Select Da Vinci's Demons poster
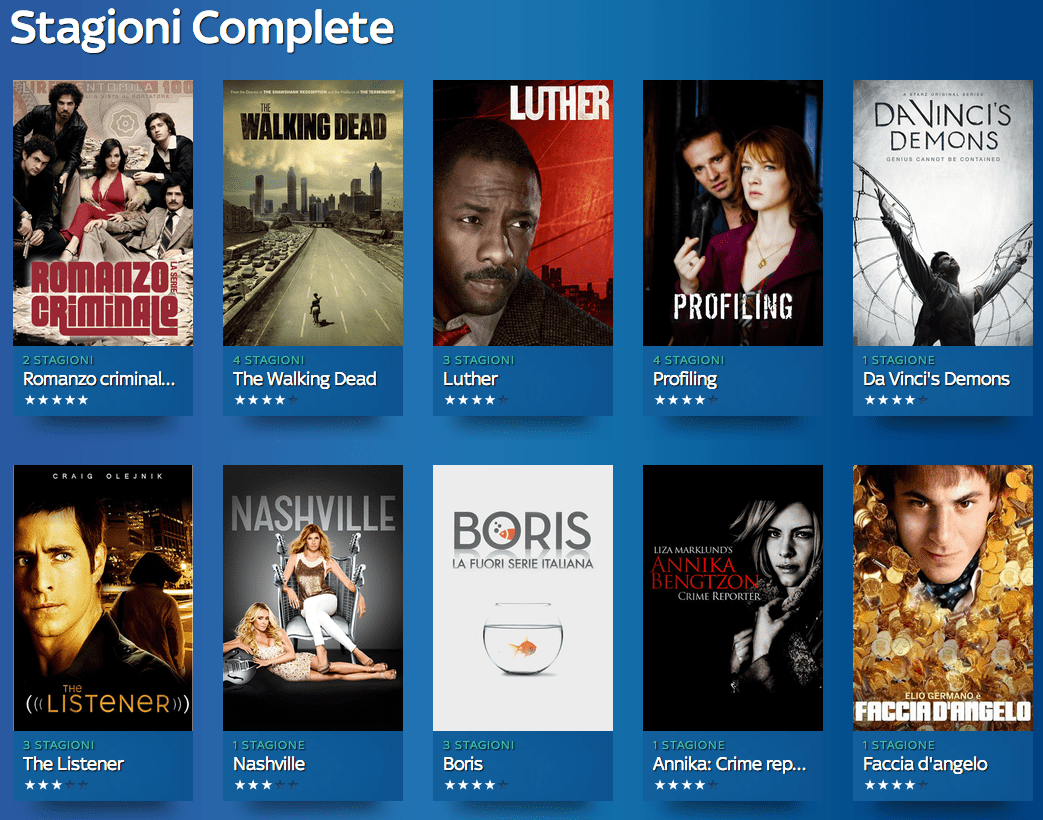The image size is (1043, 820). (x=943, y=213)
